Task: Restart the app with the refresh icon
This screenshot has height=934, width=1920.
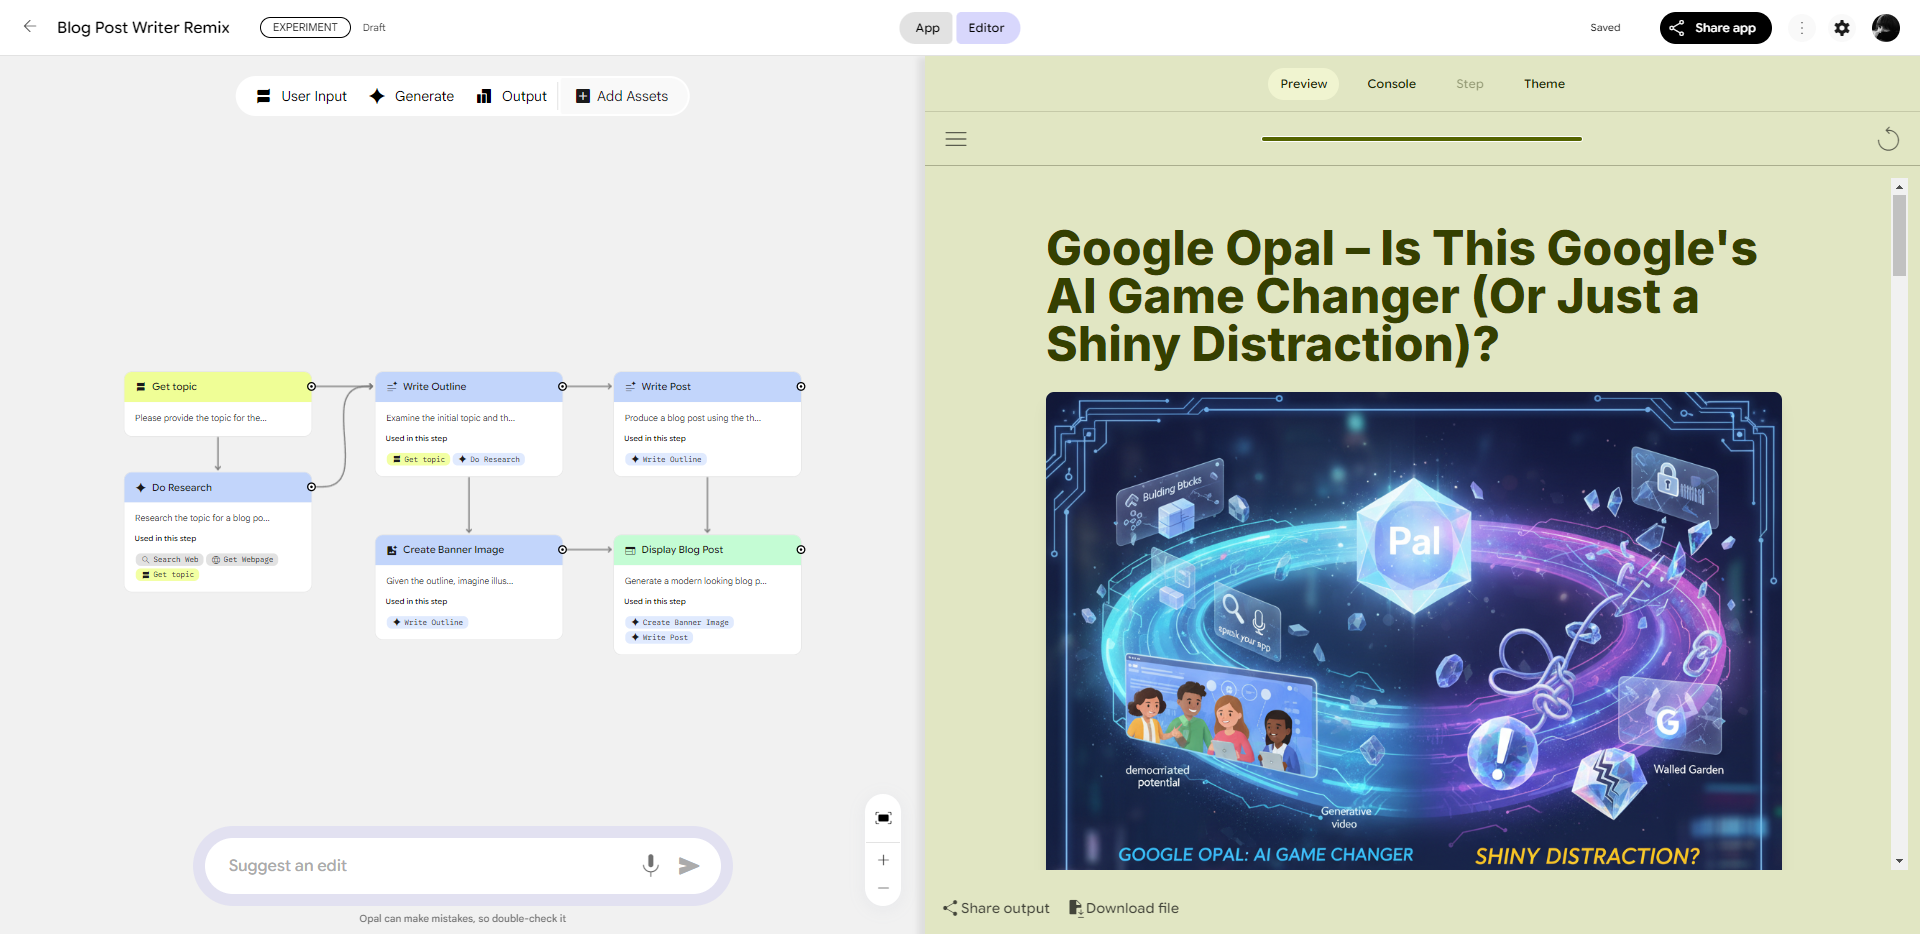Action: (1888, 139)
